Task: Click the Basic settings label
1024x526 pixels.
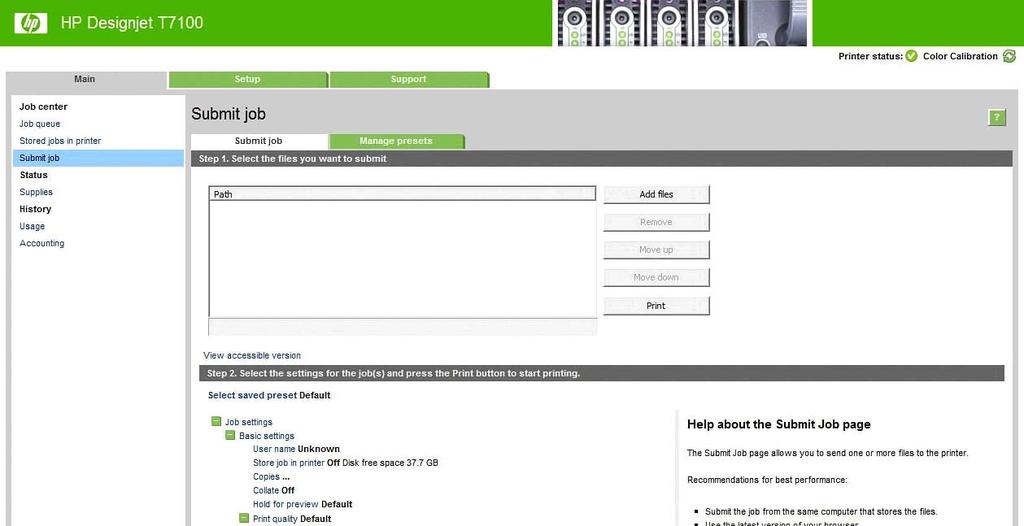Action: pos(266,436)
